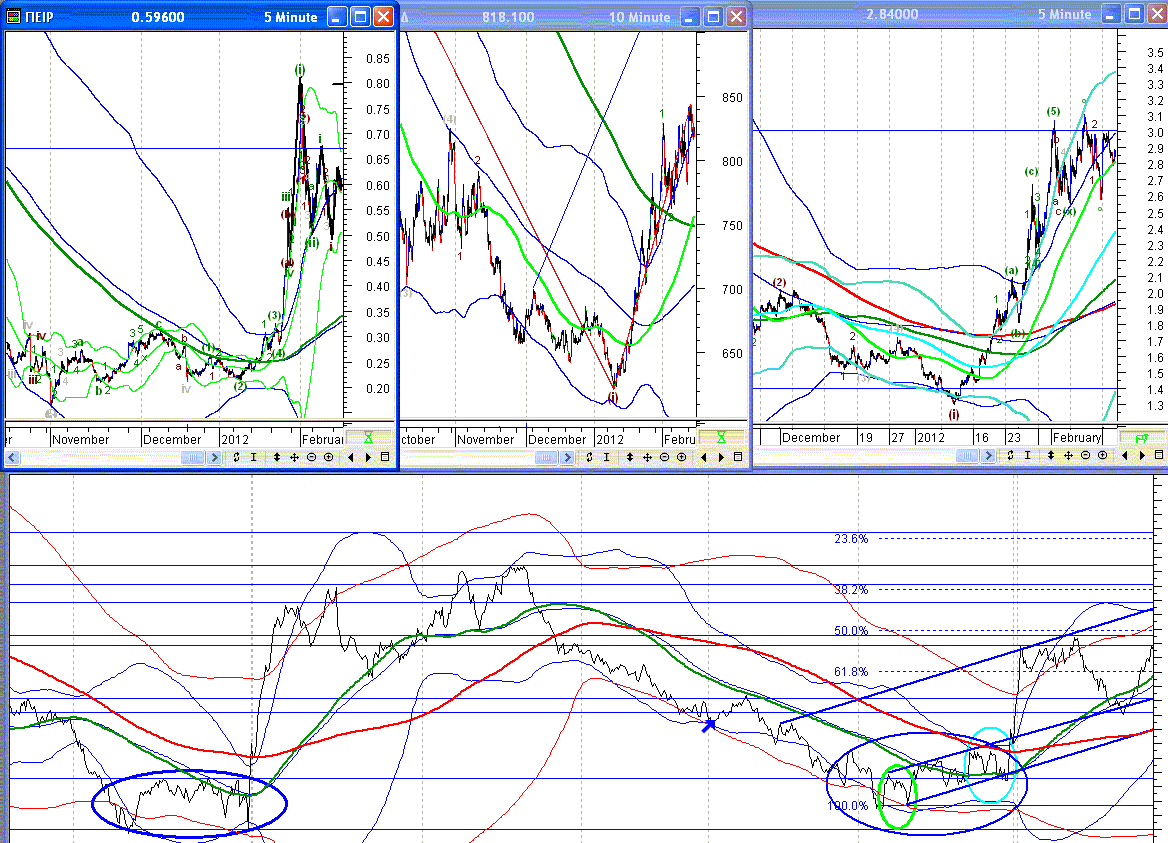Click the scroll-right arrow under the 10 Minute chart
The image size is (1168, 843).
567,457
